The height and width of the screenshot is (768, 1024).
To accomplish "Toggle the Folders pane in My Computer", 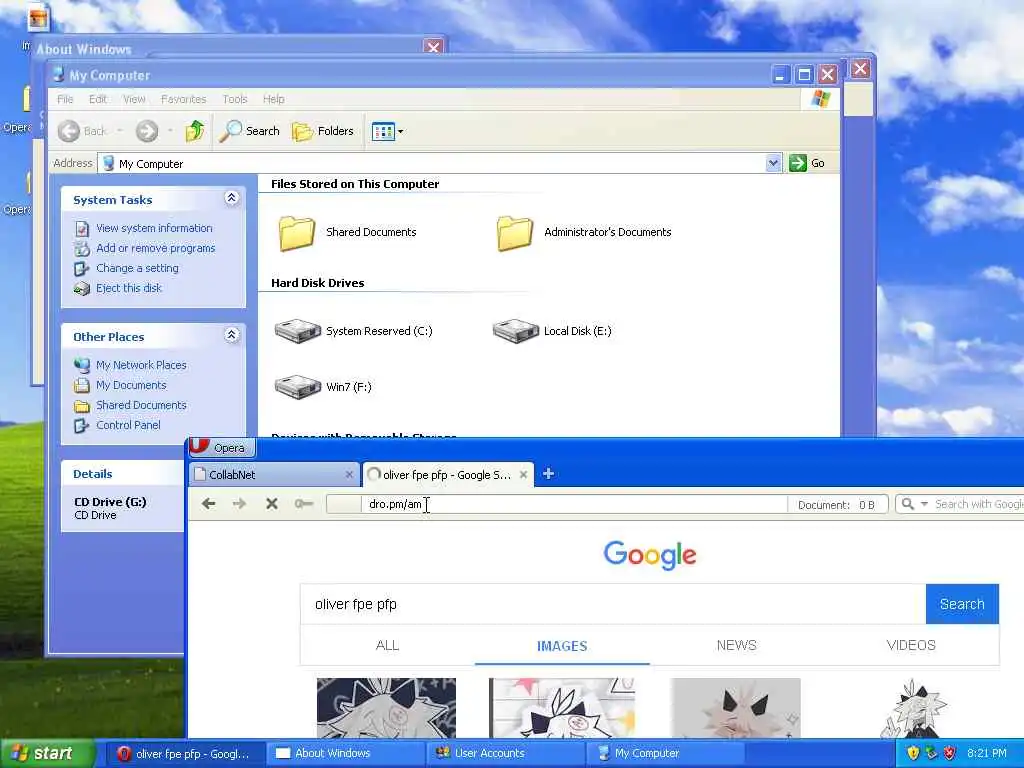I will [323, 131].
